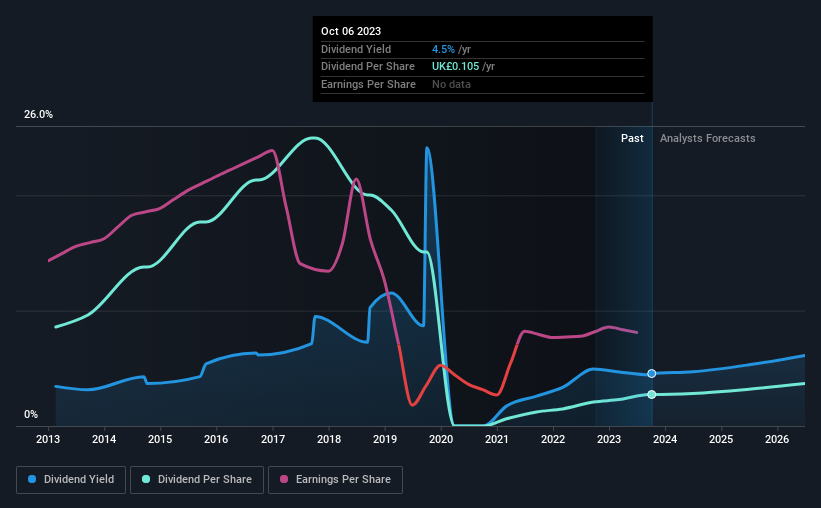Click the Oct 06 2023 tooltip date
This screenshot has height=508, width=821.
[351, 32]
